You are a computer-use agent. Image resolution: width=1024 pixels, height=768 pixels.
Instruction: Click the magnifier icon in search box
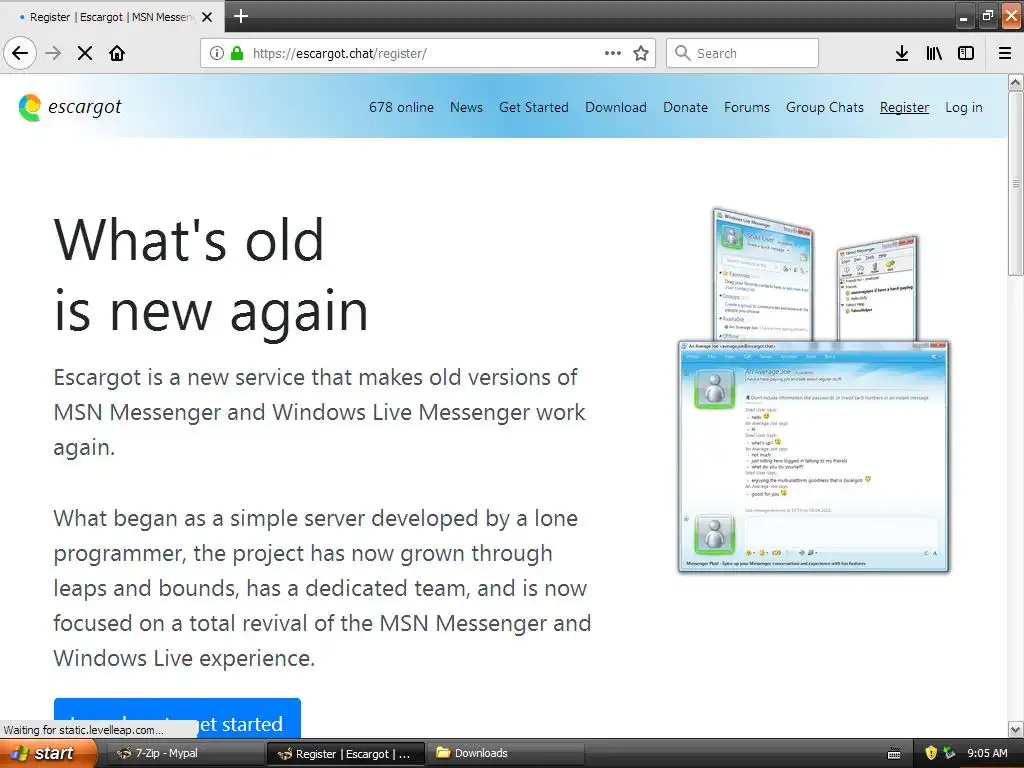(x=682, y=53)
